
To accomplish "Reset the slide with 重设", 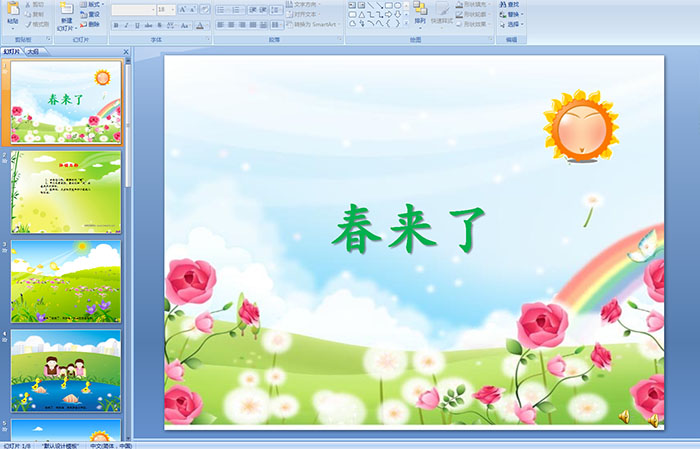I will tap(90, 14).
